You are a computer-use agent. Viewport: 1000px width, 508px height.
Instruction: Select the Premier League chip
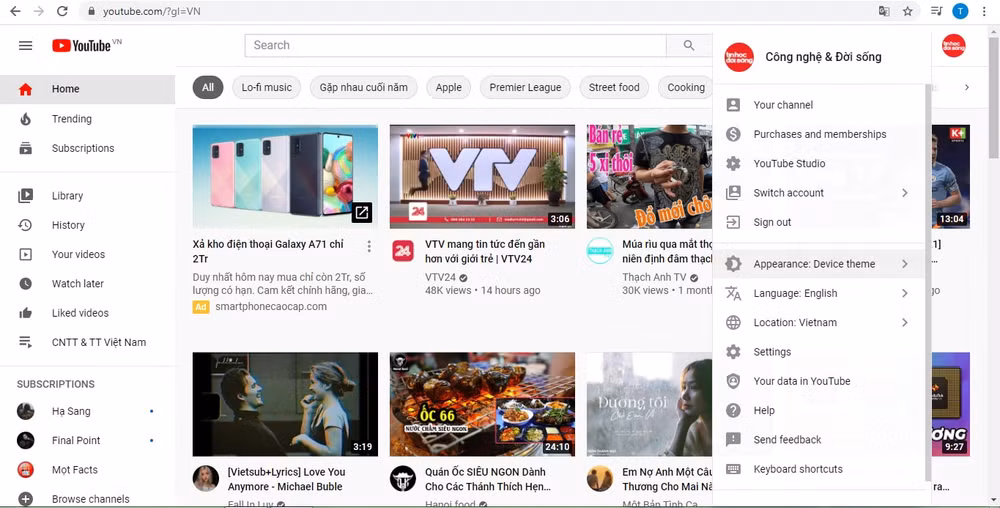pos(526,87)
